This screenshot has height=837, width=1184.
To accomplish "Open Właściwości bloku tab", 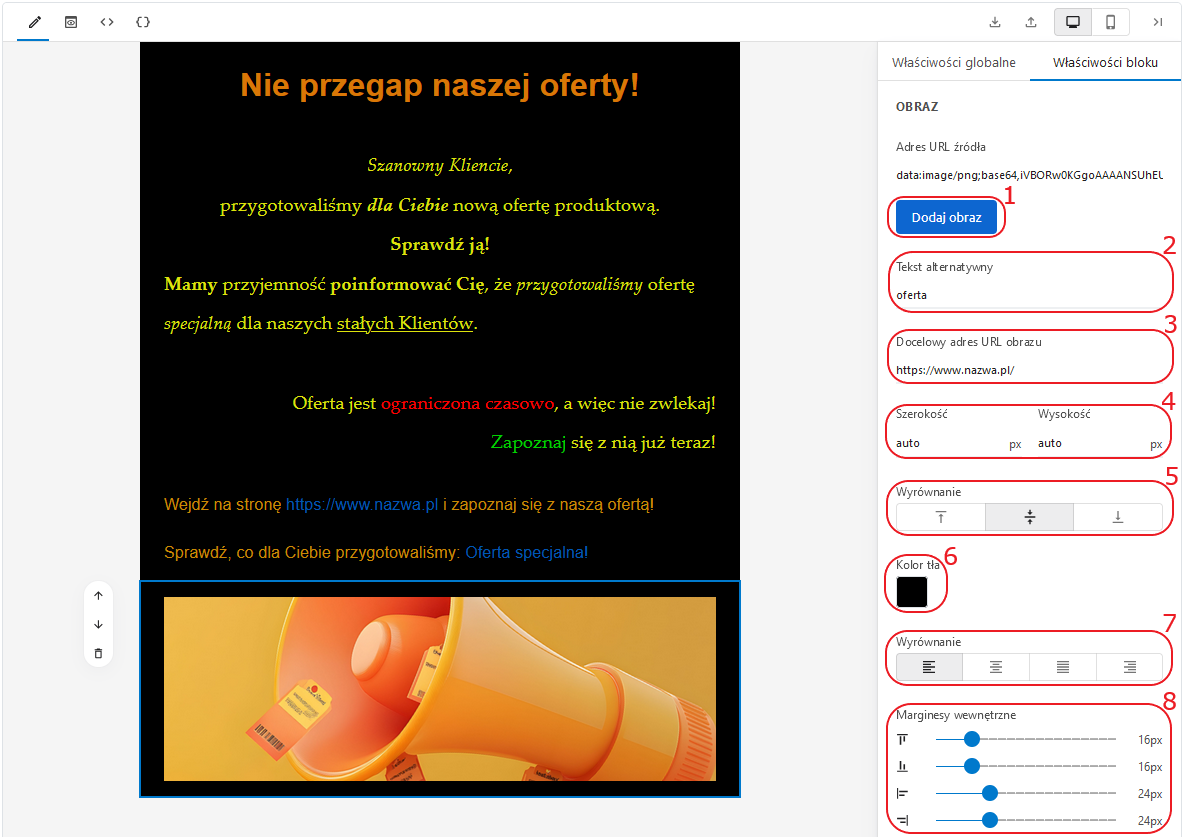I will [x=1105, y=62].
